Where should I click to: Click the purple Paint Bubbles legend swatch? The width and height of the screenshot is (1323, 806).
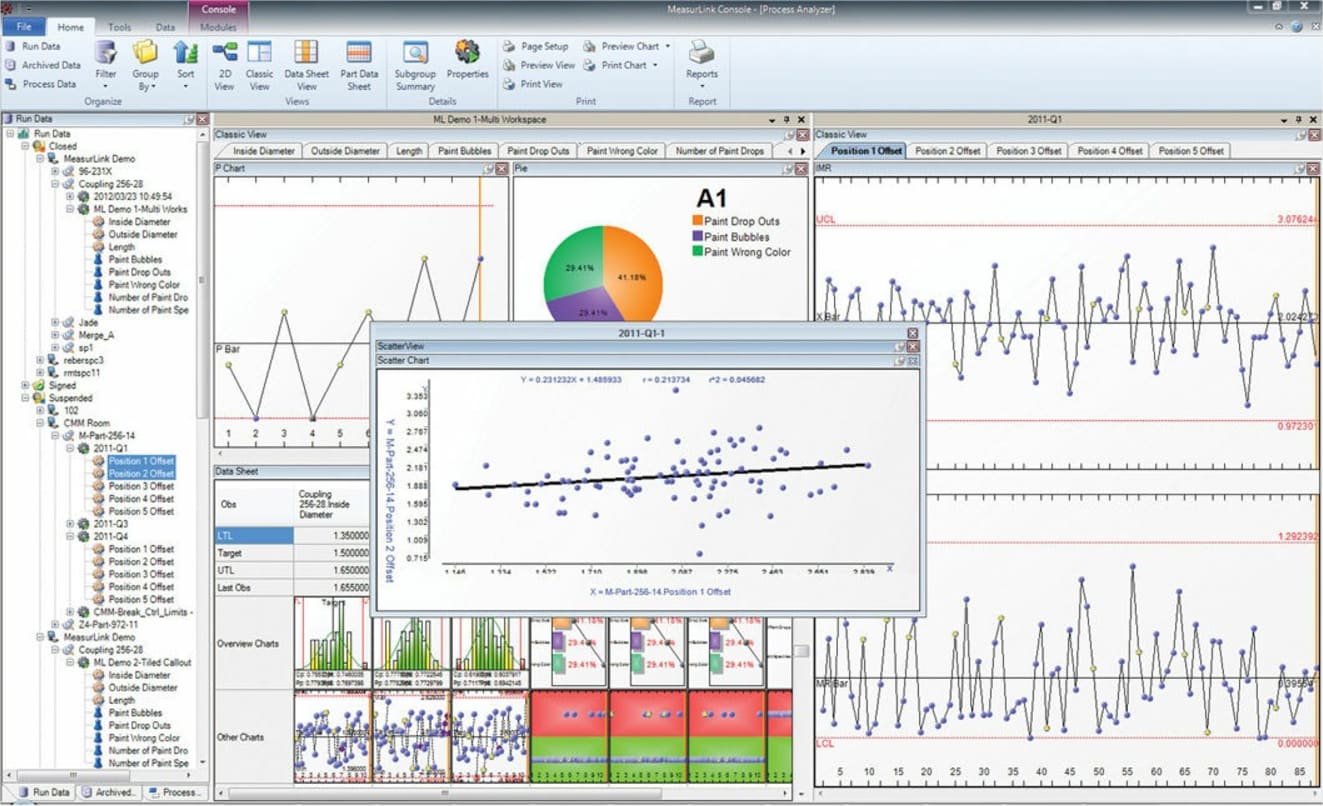[697, 237]
